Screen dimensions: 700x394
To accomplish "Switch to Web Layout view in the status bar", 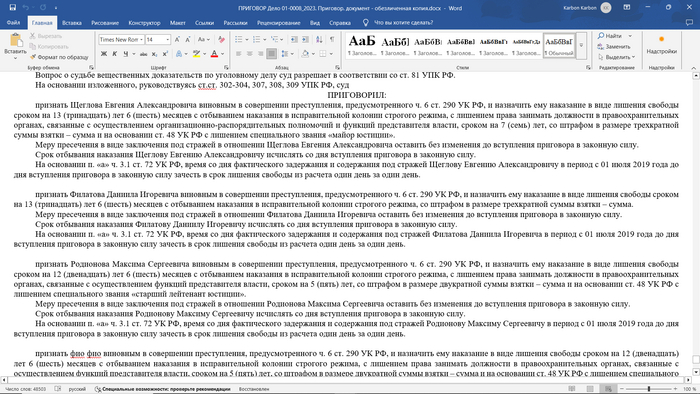I will [x=608, y=389].
